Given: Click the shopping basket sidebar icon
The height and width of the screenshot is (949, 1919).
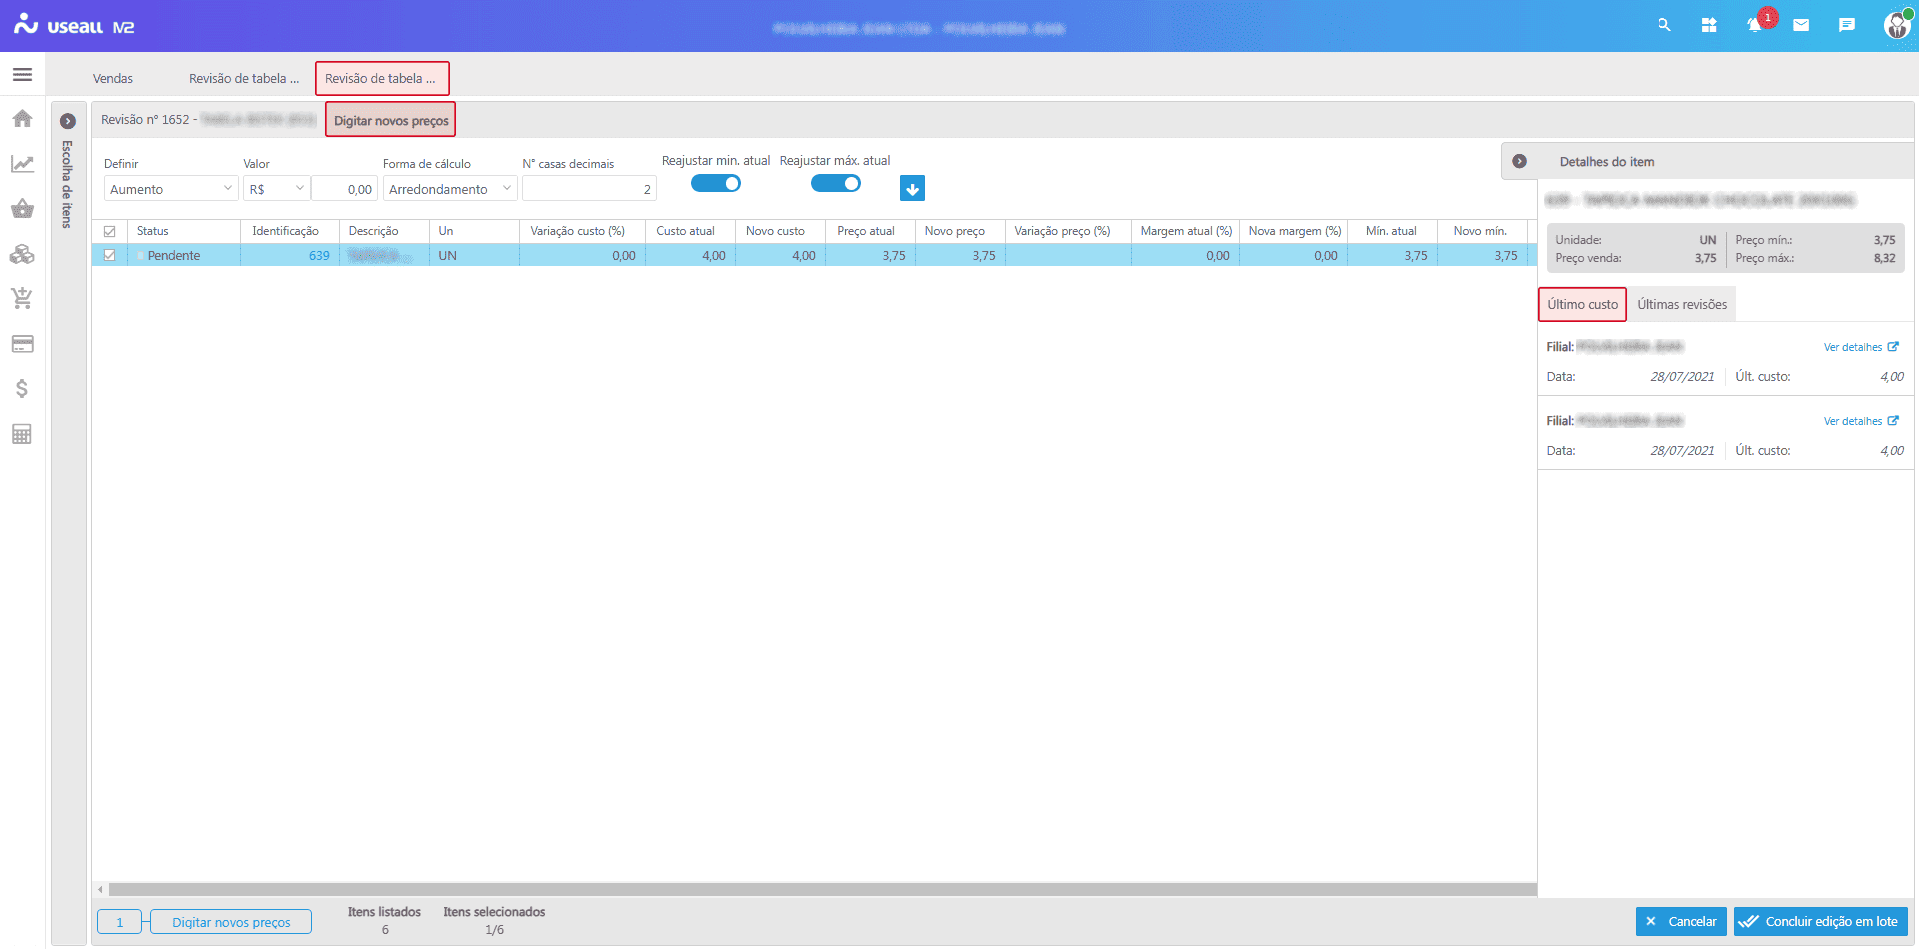Looking at the screenshot, I should pos(22,209).
